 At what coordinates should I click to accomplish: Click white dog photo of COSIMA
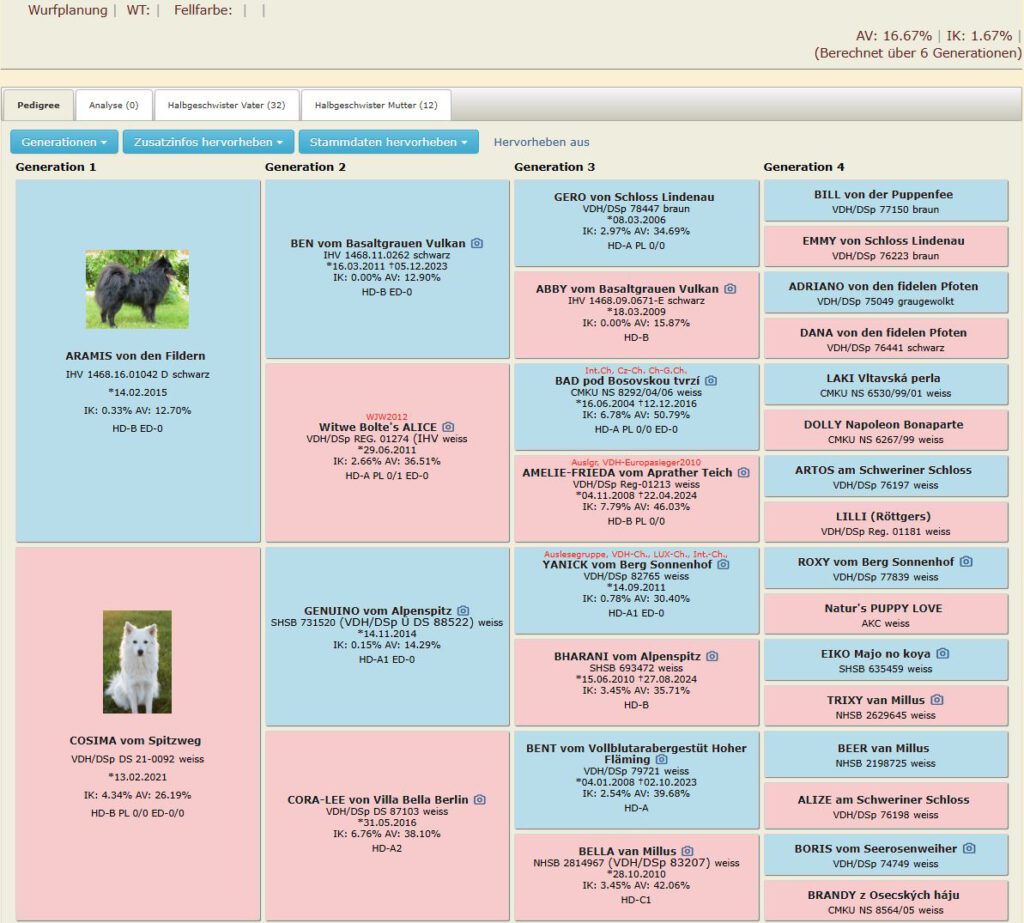137,662
